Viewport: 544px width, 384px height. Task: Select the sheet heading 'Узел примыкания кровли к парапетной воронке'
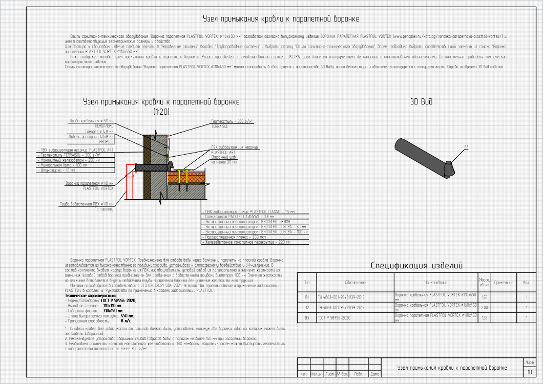point(281,19)
